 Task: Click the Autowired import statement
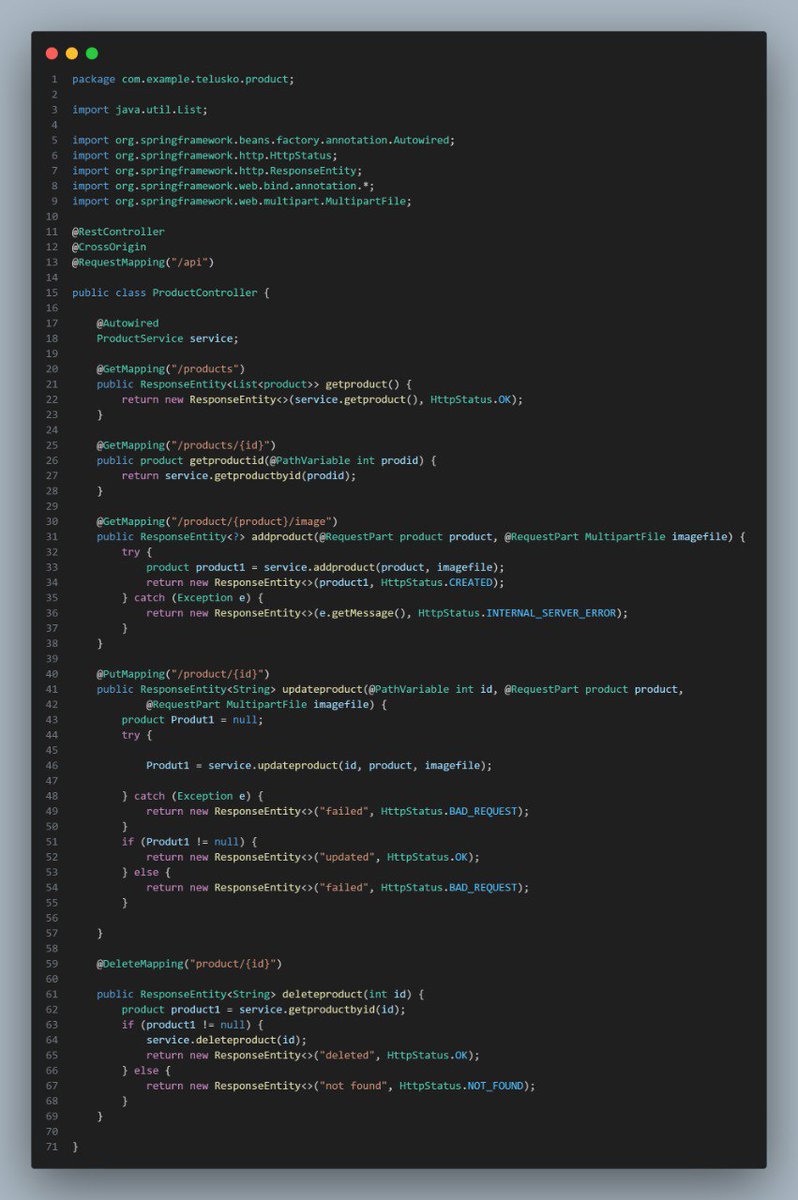tap(263, 140)
